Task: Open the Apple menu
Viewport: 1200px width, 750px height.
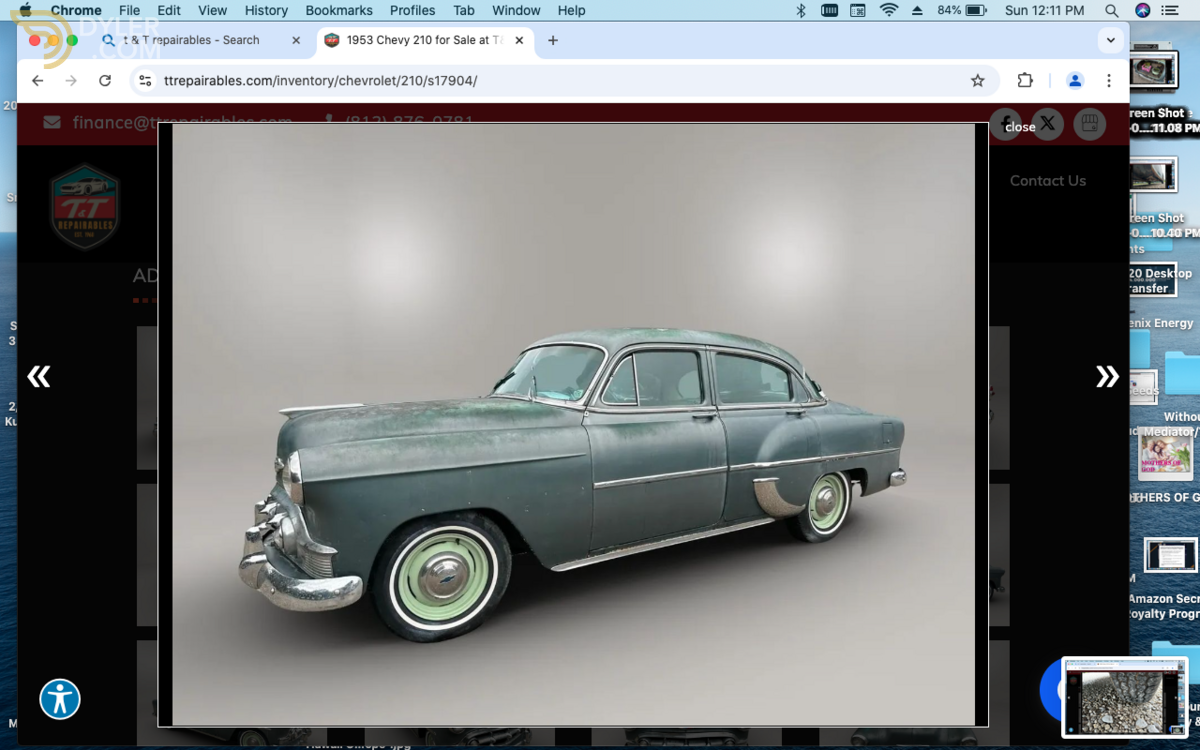Action: (x=26, y=10)
